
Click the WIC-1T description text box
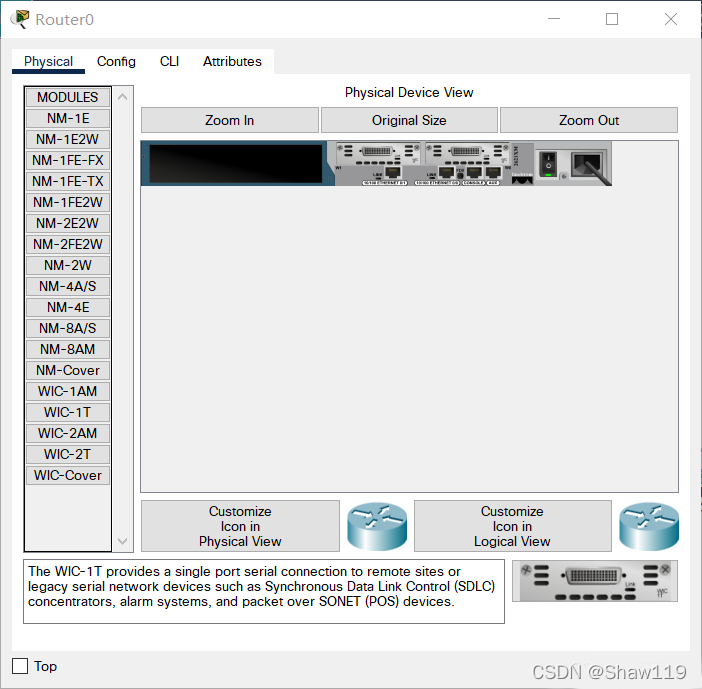pos(264,591)
